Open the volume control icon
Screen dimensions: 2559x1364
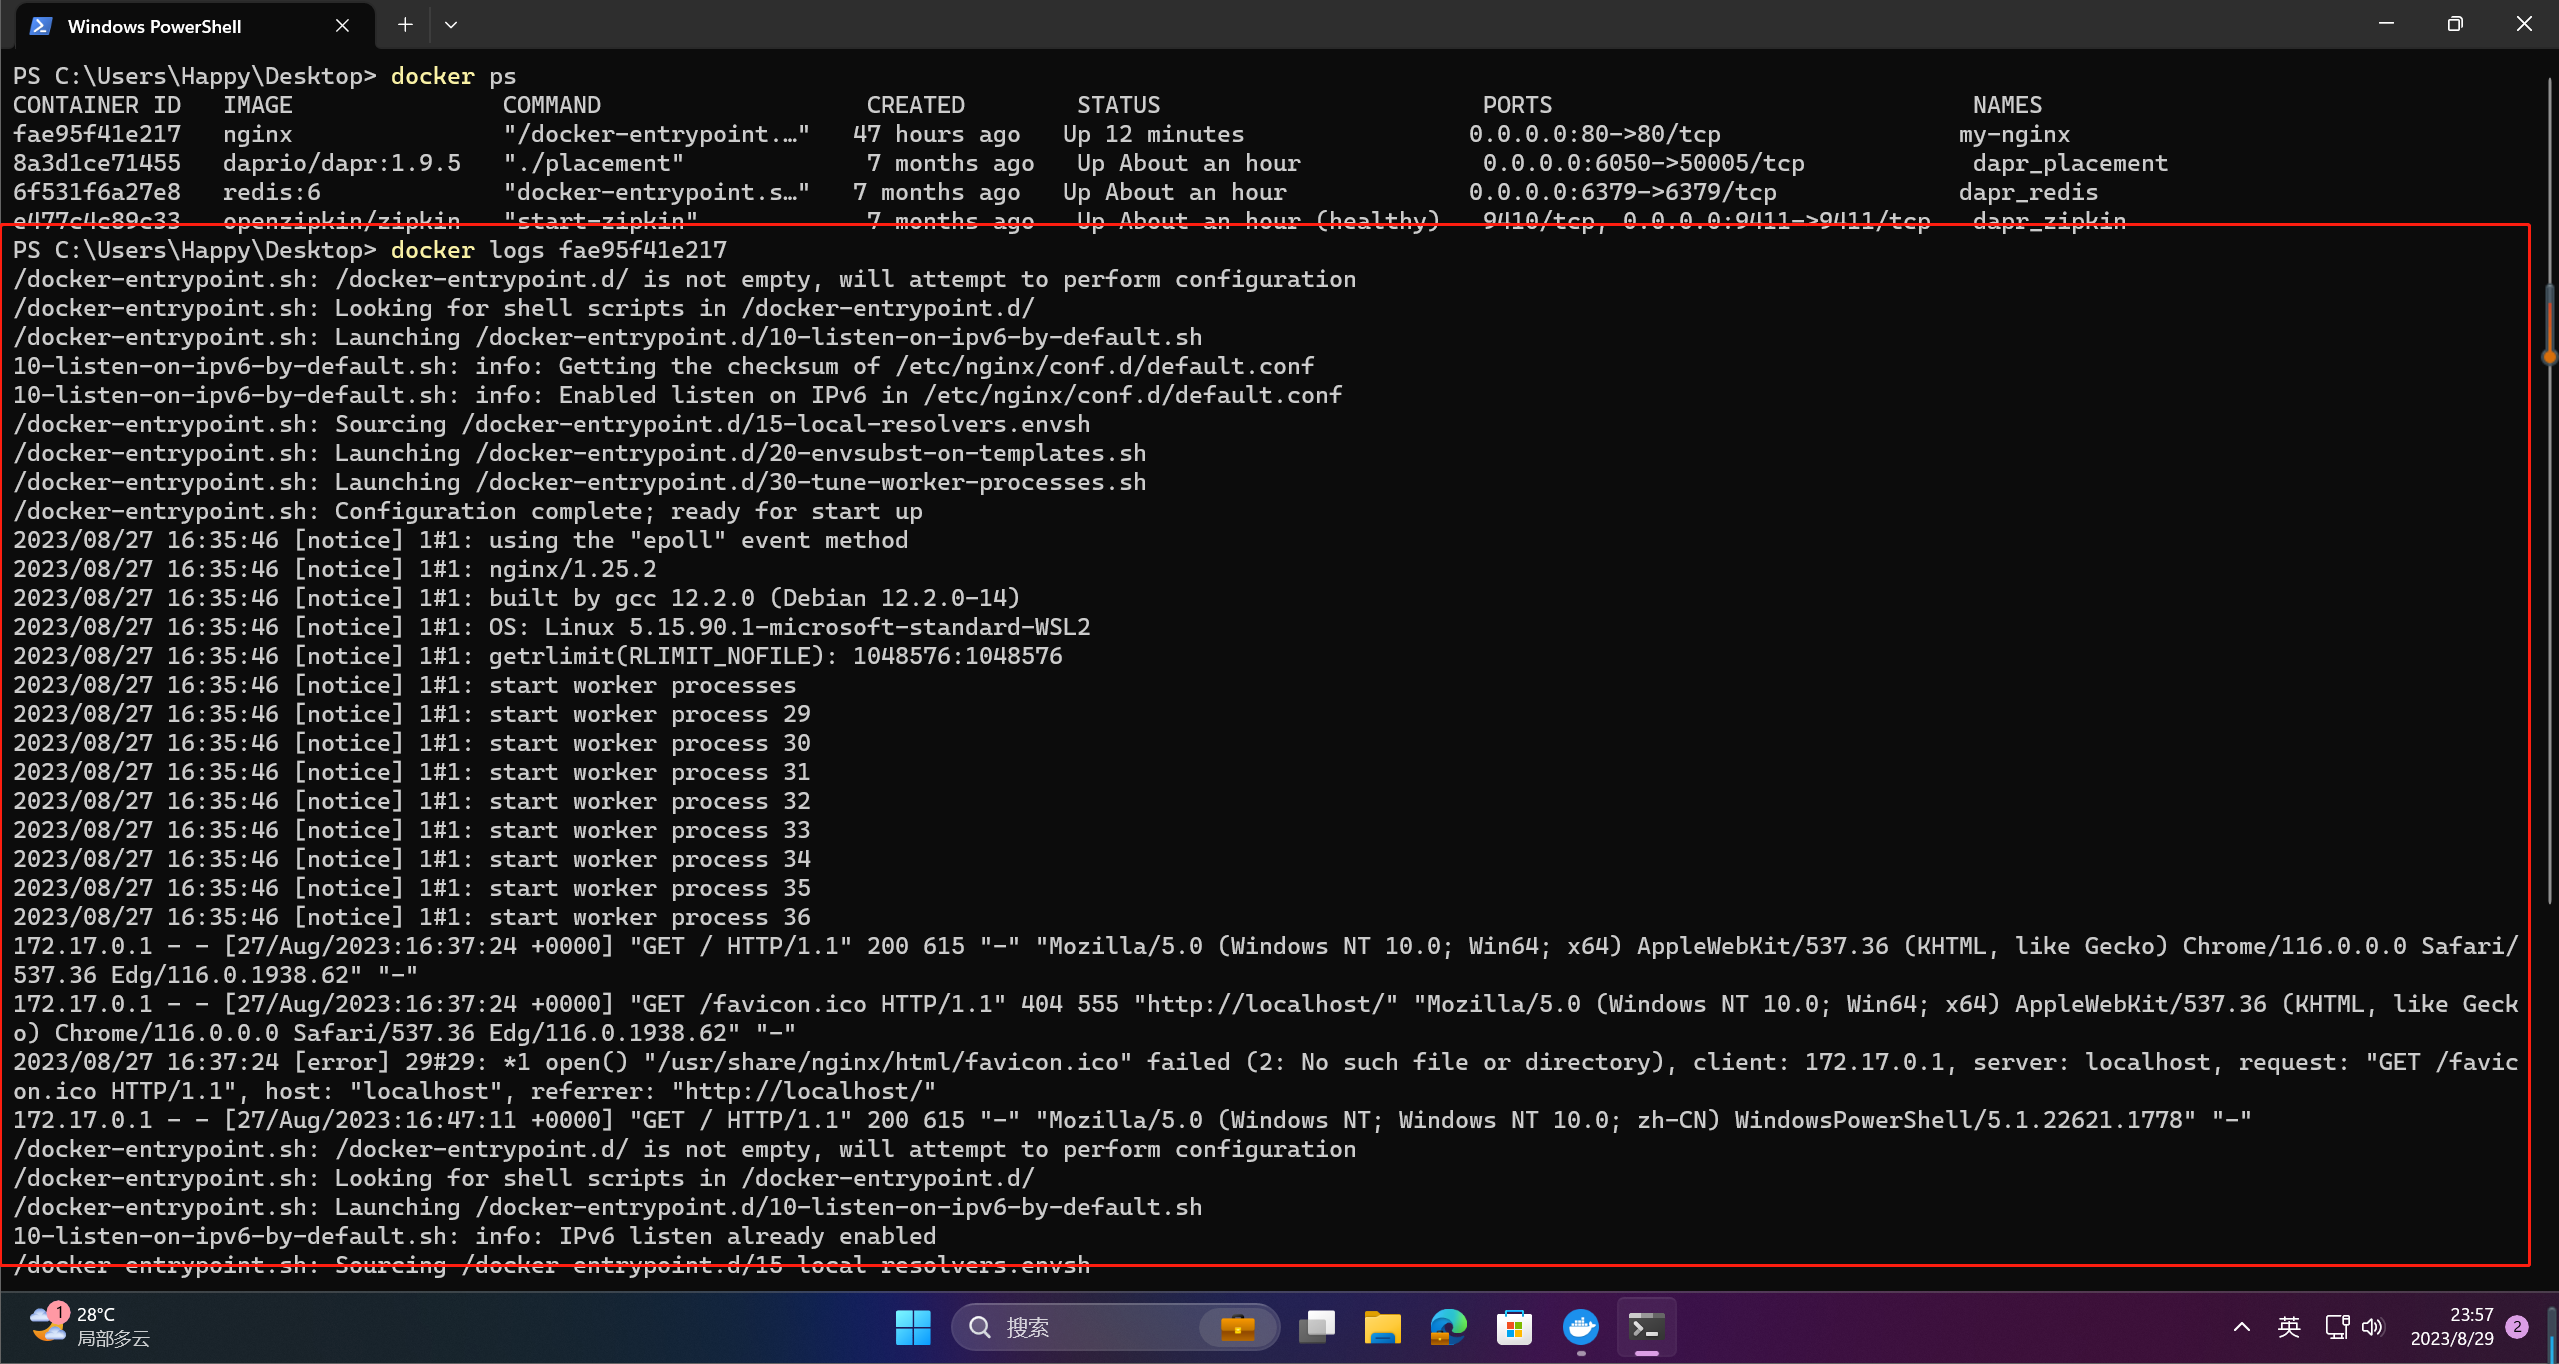click(x=2372, y=1327)
